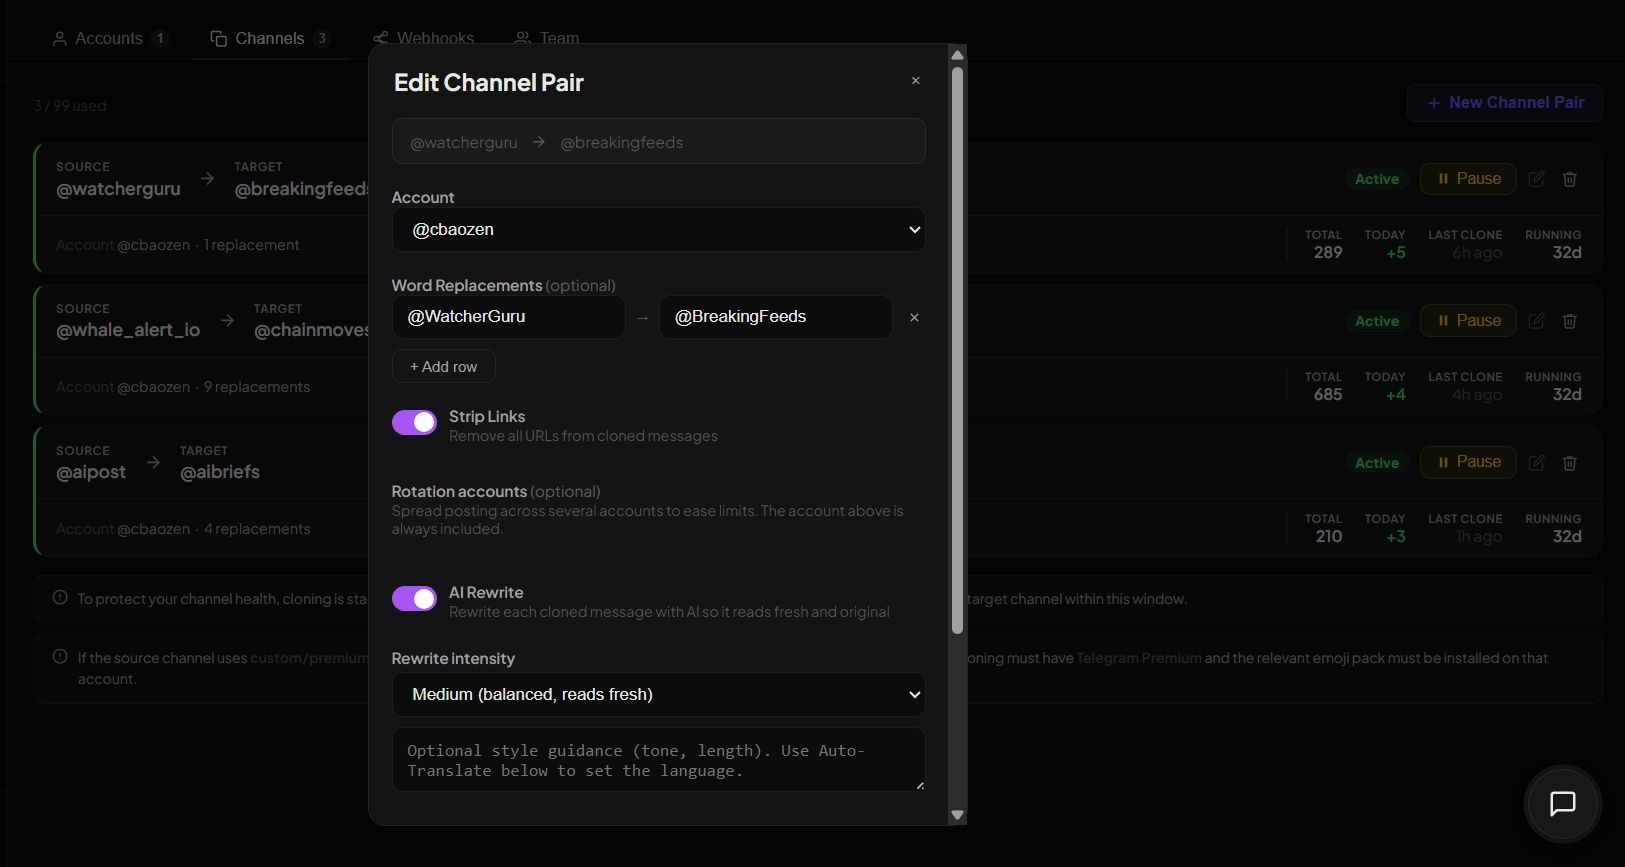Switch to the Accounts tab

click(110, 38)
